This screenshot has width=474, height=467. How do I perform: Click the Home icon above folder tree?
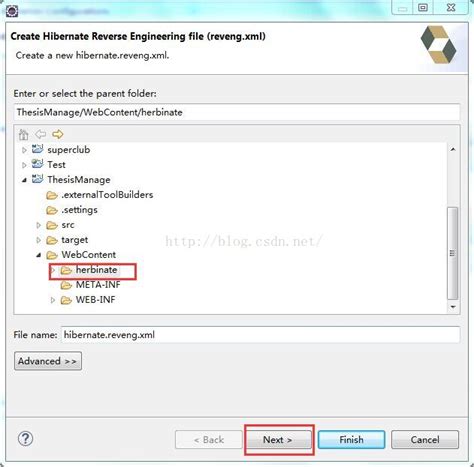pyautogui.click(x=23, y=135)
